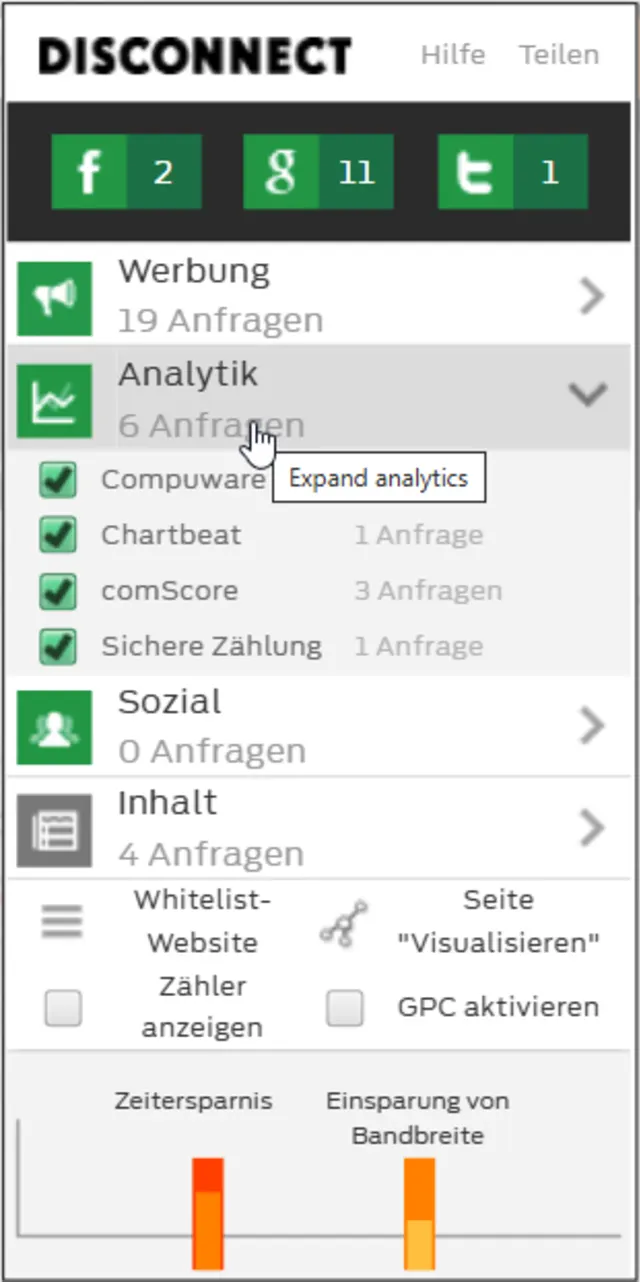Enable the GPC aktivieren checkbox
640x1282 pixels.
[x=345, y=1008]
